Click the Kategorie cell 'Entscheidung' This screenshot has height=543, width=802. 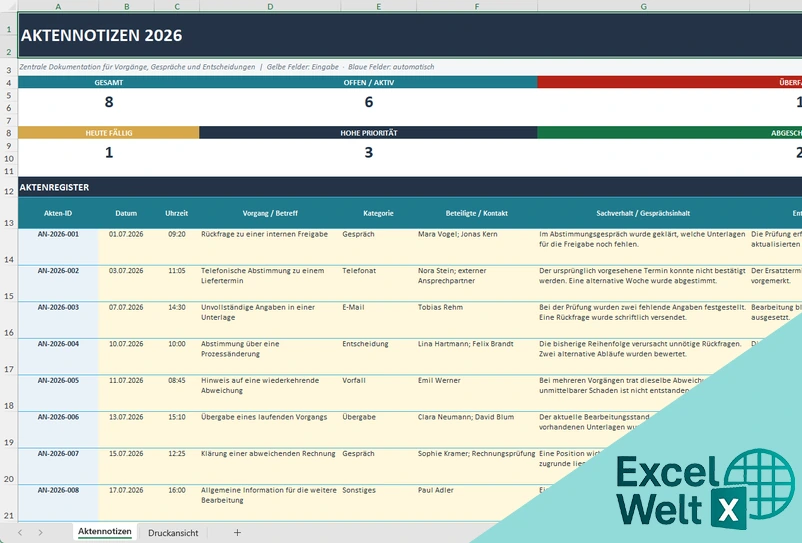[x=378, y=356]
